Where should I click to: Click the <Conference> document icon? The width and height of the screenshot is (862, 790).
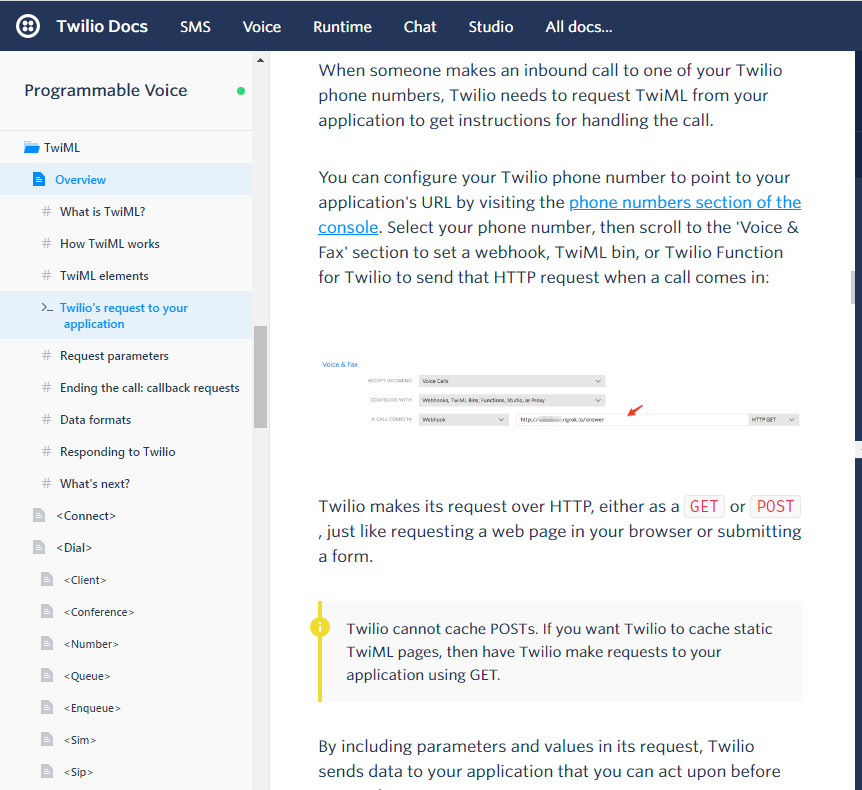tap(47, 611)
